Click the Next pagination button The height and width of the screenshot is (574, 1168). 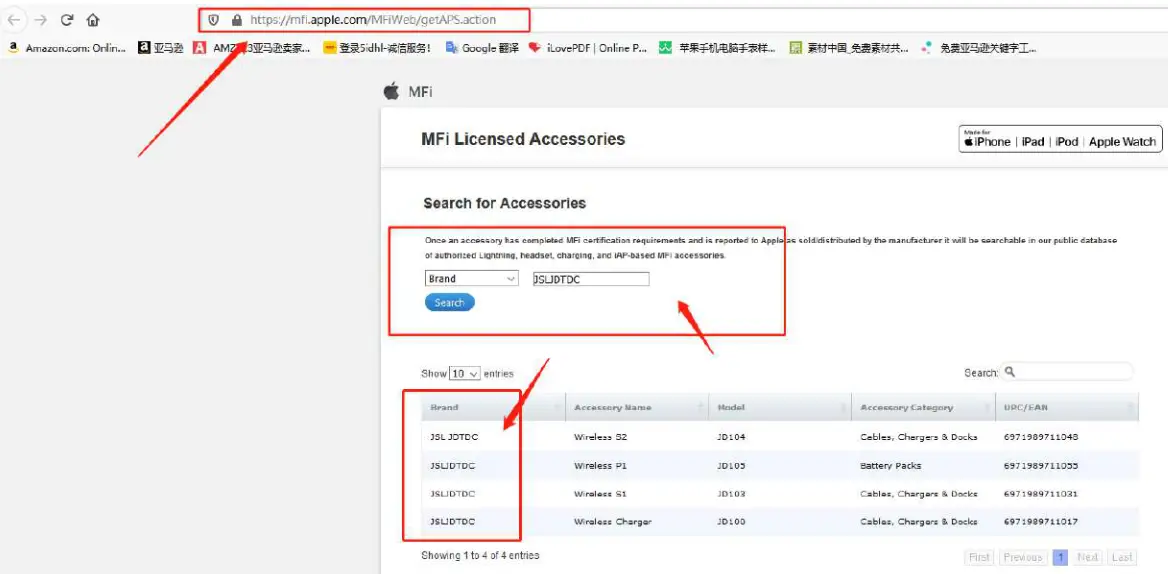[1088, 557]
